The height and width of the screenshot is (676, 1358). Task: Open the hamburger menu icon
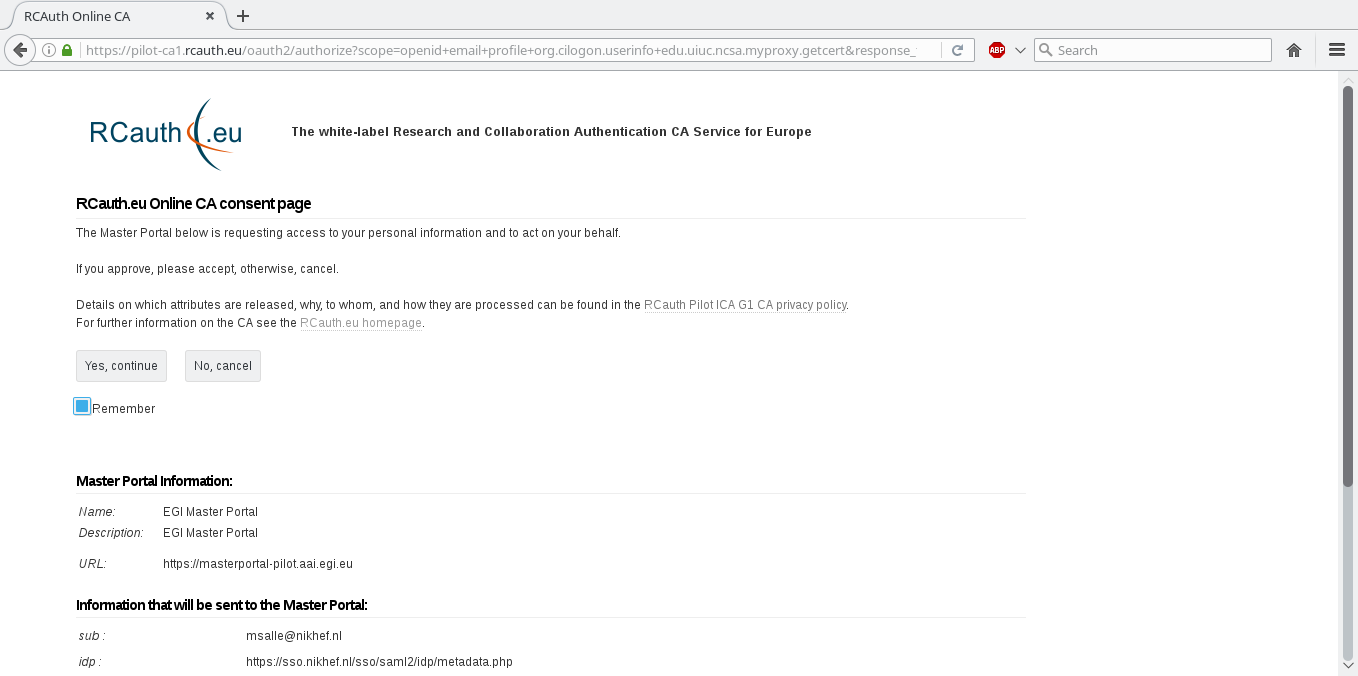(1336, 50)
